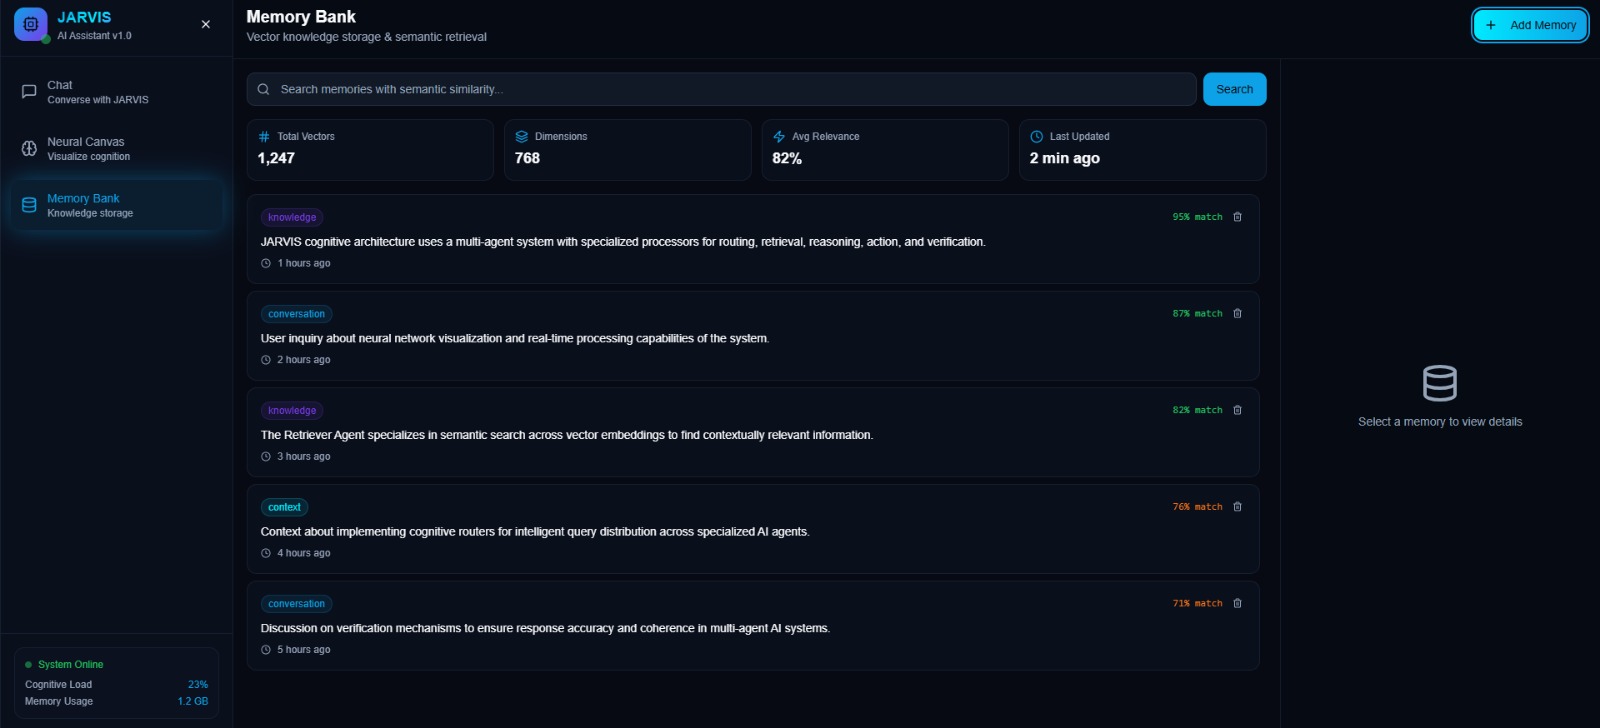1600x728 pixels.
Task: Click the 768 Dimensions value
Action: (x=527, y=158)
